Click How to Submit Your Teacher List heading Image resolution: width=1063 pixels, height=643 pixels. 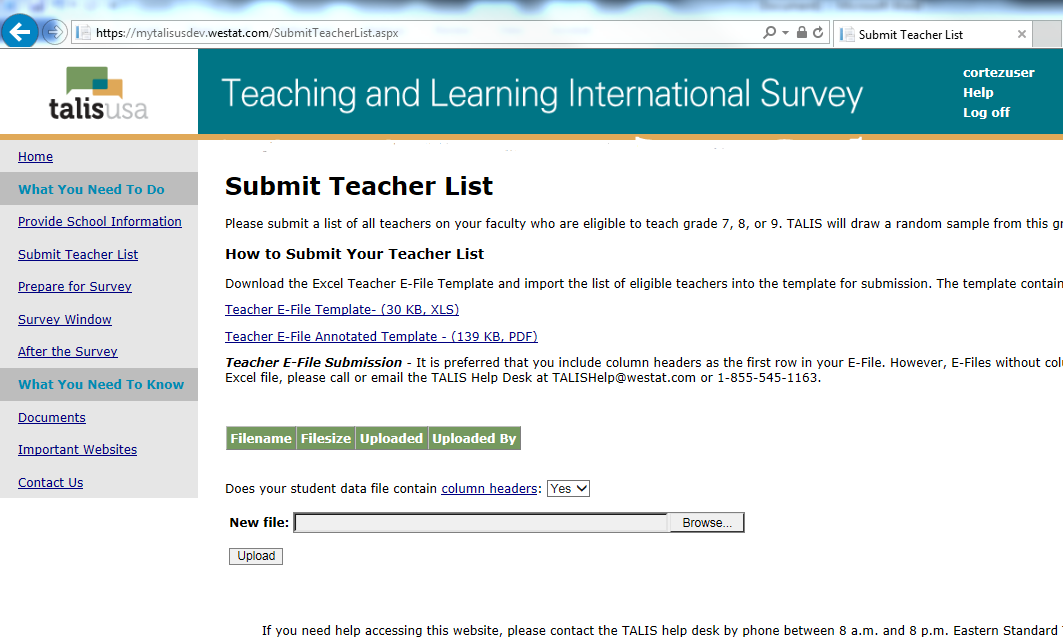(355, 254)
